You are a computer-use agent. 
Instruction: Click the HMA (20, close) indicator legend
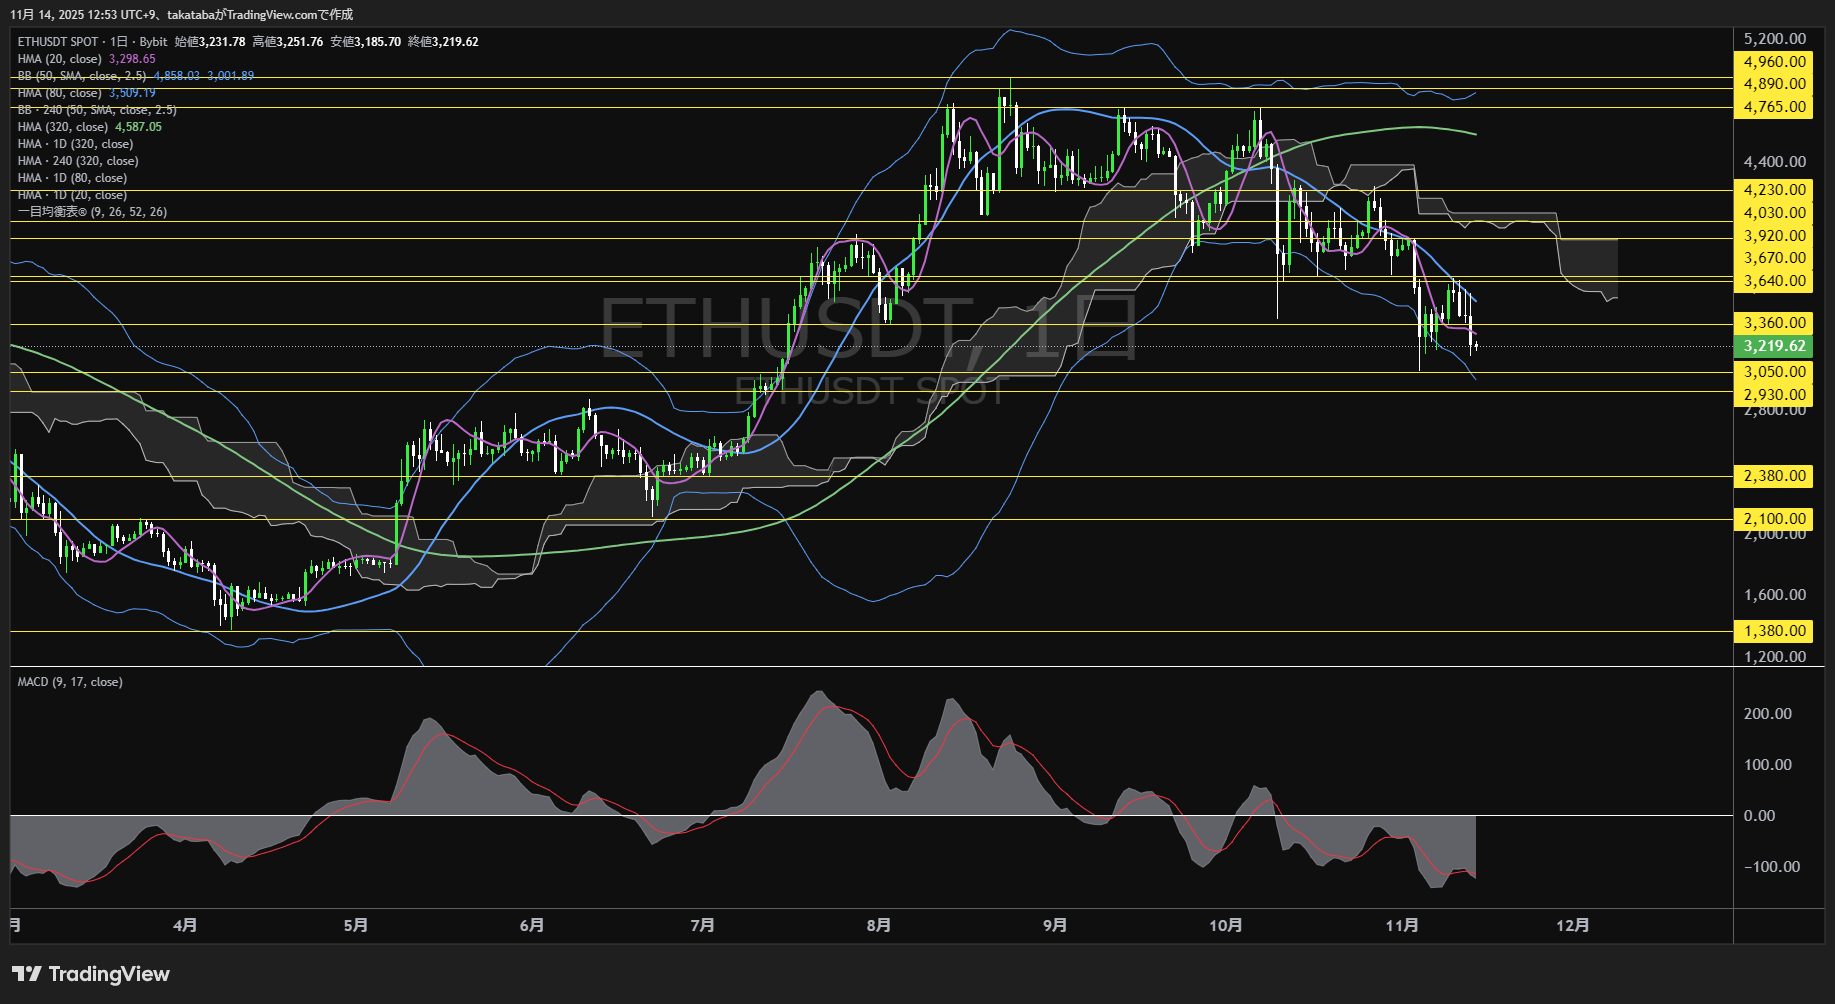click(x=59, y=59)
